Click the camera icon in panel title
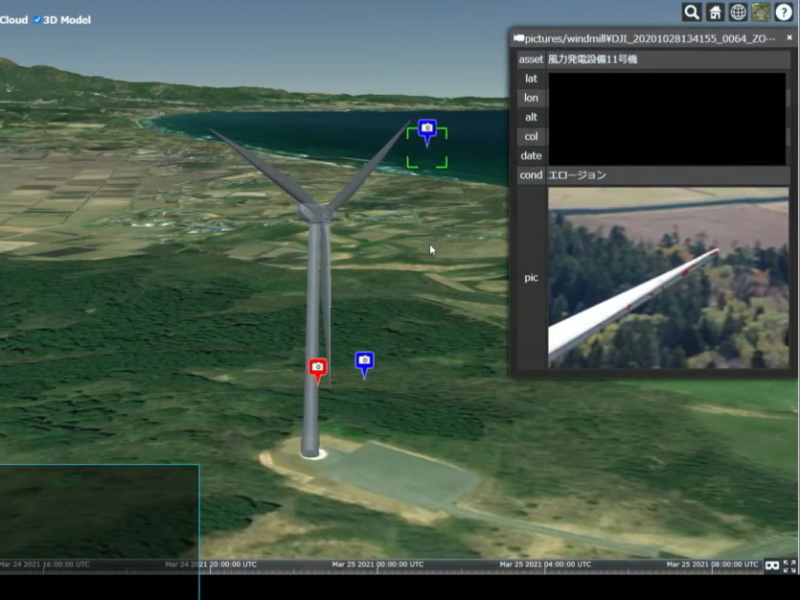The image size is (800, 600). point(518,38)
